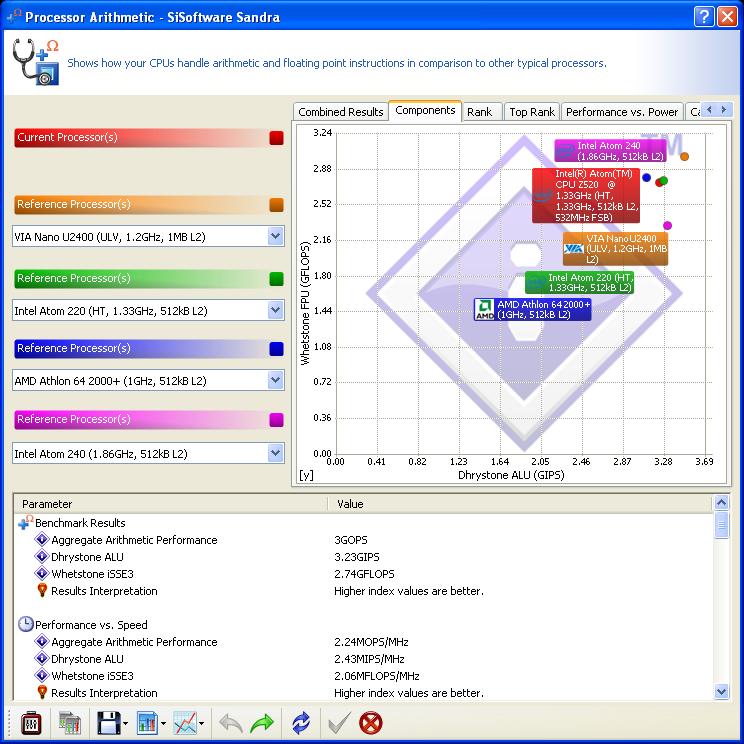Click the floppy disk save icon
Screen dimensions: 744x744
coord(109,723)
